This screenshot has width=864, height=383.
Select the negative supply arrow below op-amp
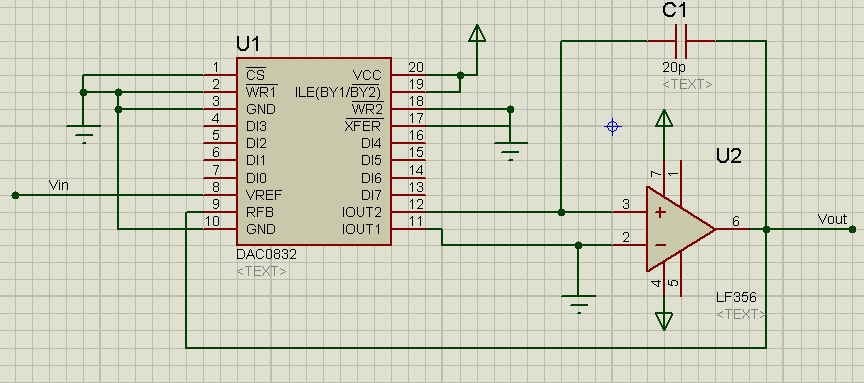tap(664, 321)
